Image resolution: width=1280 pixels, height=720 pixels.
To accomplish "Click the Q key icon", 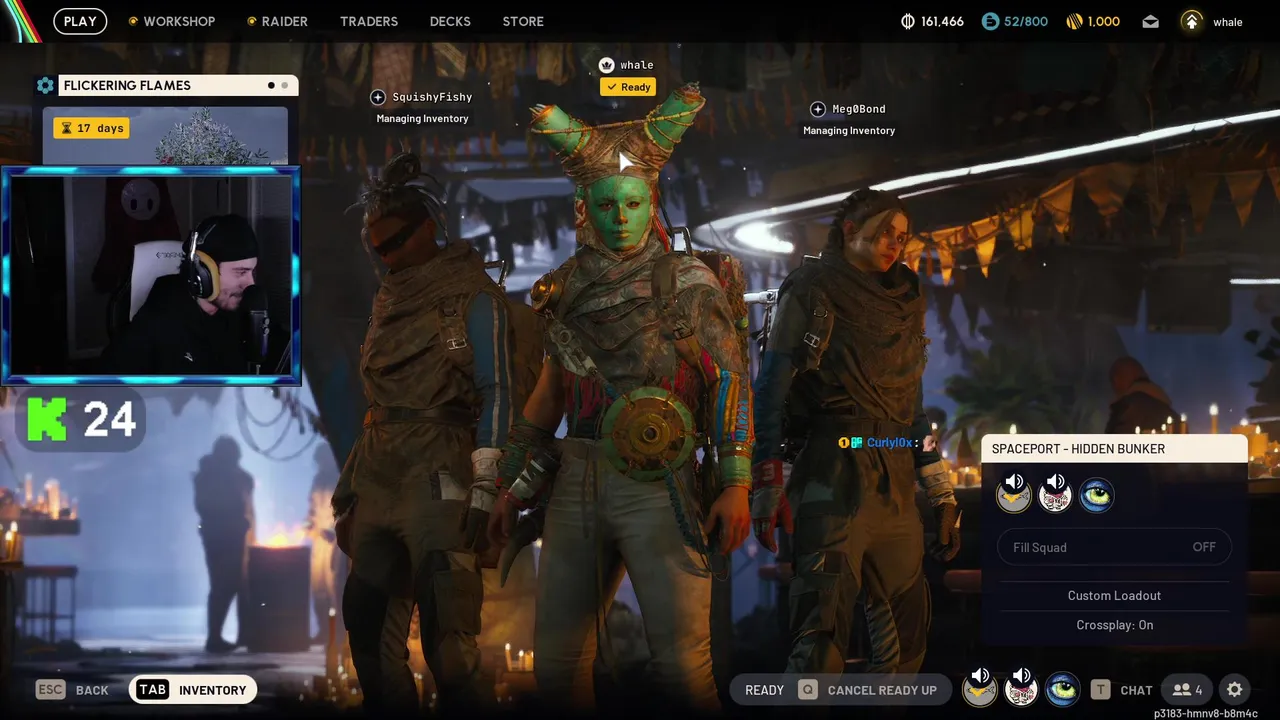I will (807, 690).
